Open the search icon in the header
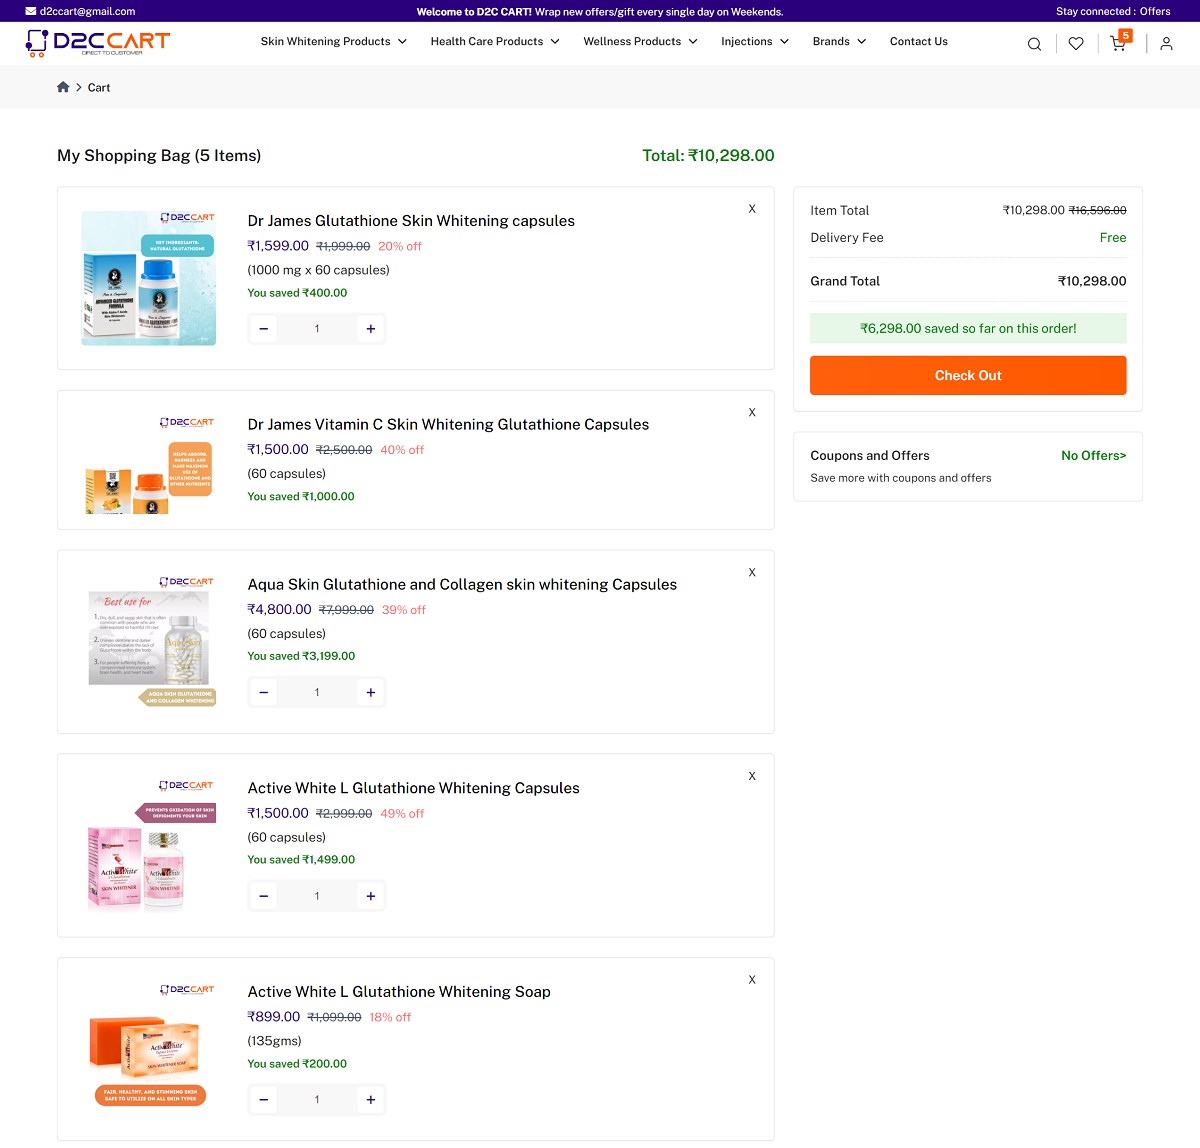Screen dimensions: 1200x1148 click(1034, 43)
